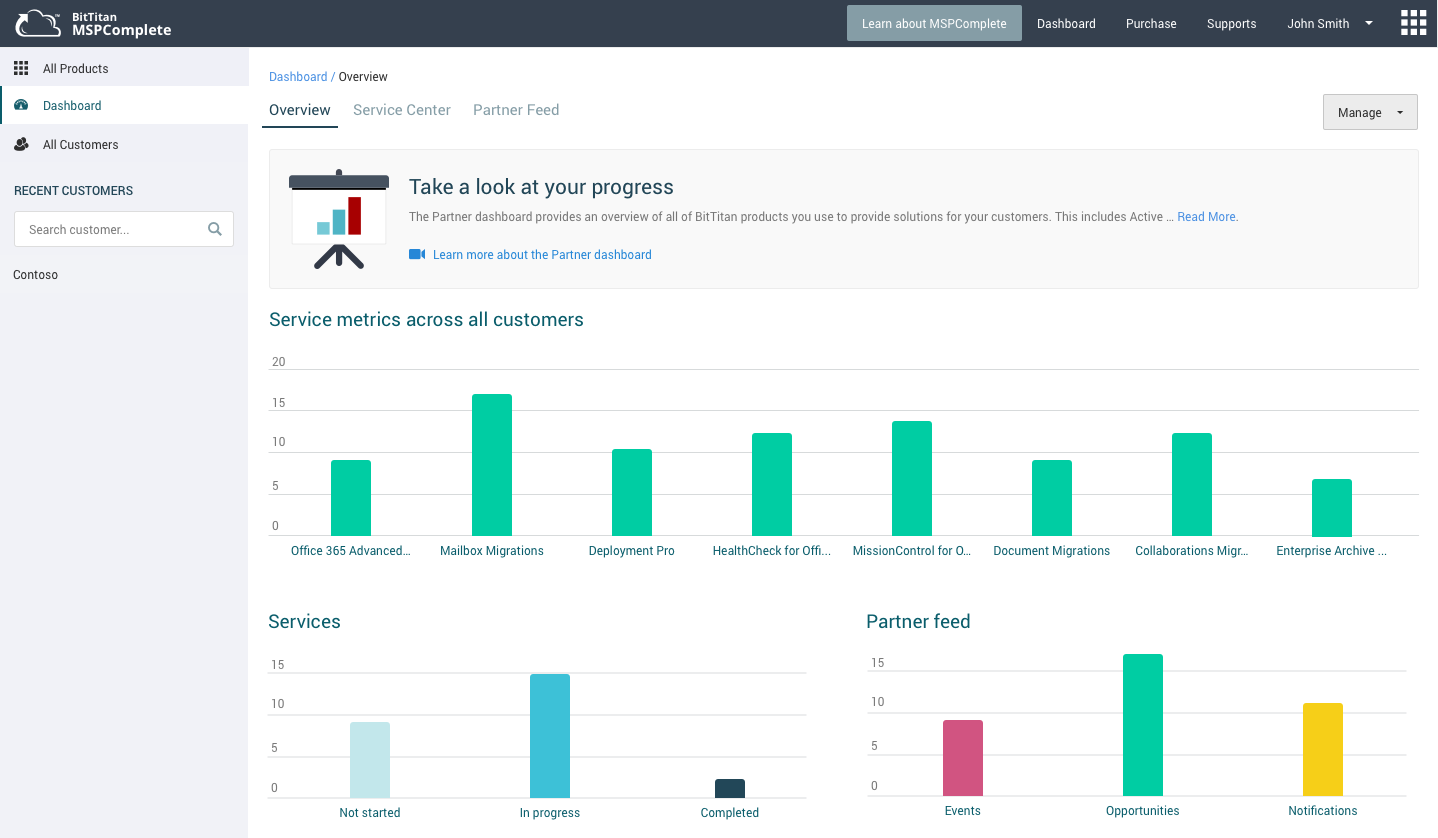Click the All Products grid icon
Viewport: 1438px width, 838px height.
tap(21, 68)
